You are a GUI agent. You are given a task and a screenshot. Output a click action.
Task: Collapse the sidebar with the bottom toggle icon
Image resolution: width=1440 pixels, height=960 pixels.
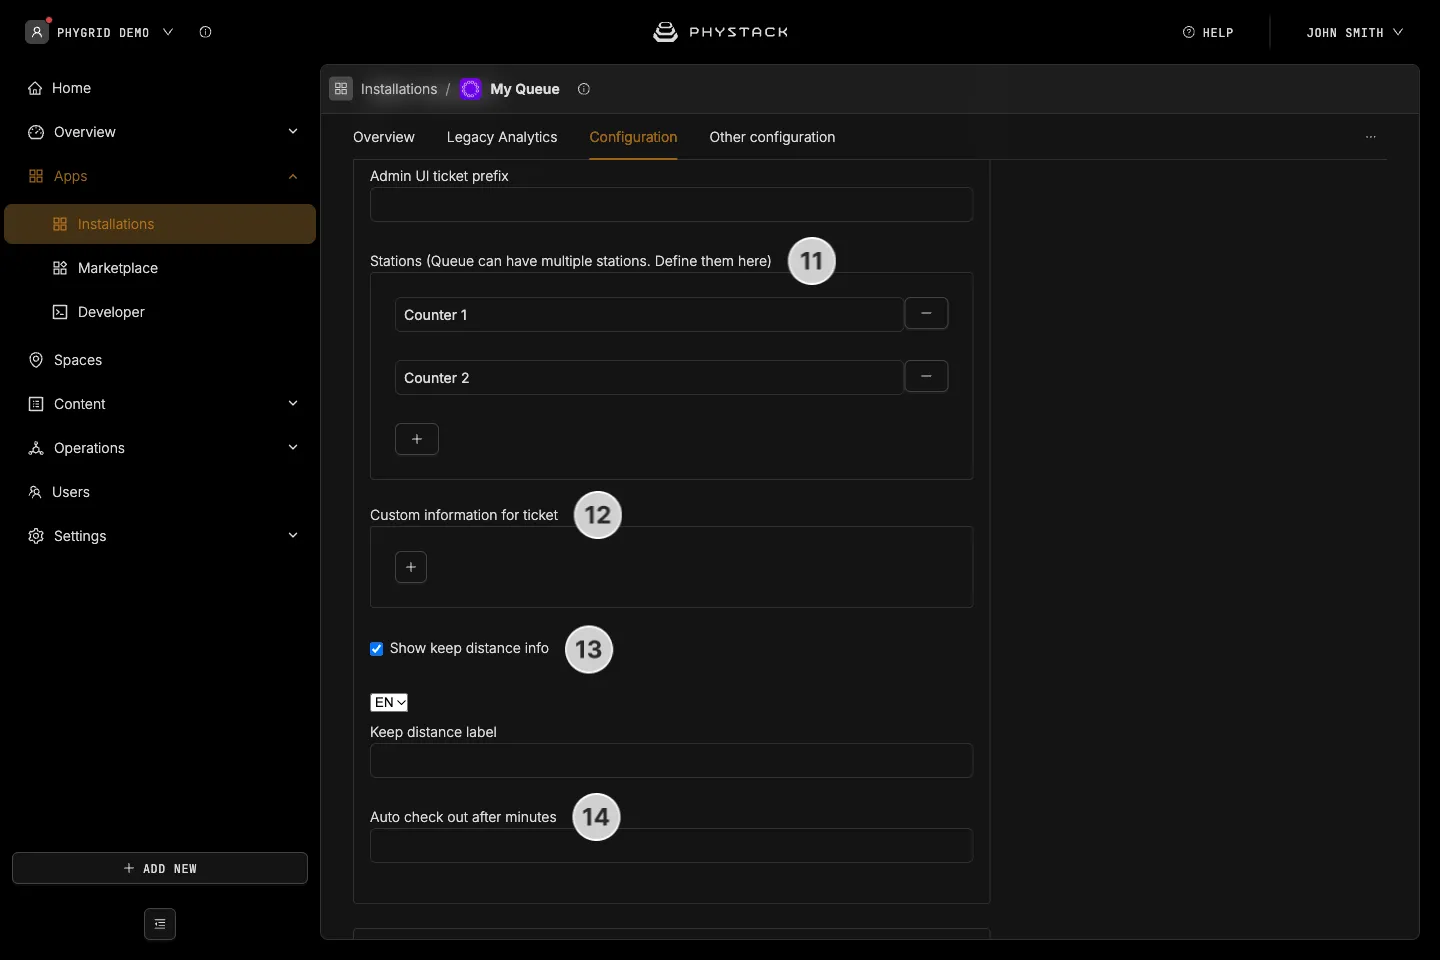pos(160,924)
